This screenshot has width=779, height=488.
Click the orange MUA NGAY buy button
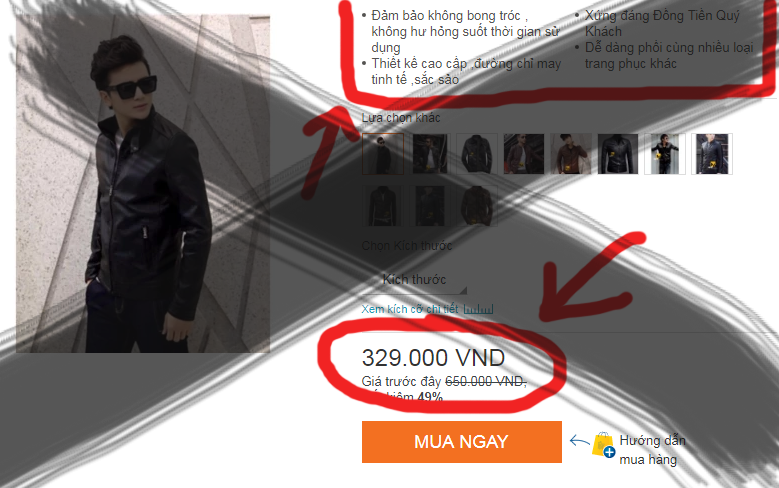point(462,442)
